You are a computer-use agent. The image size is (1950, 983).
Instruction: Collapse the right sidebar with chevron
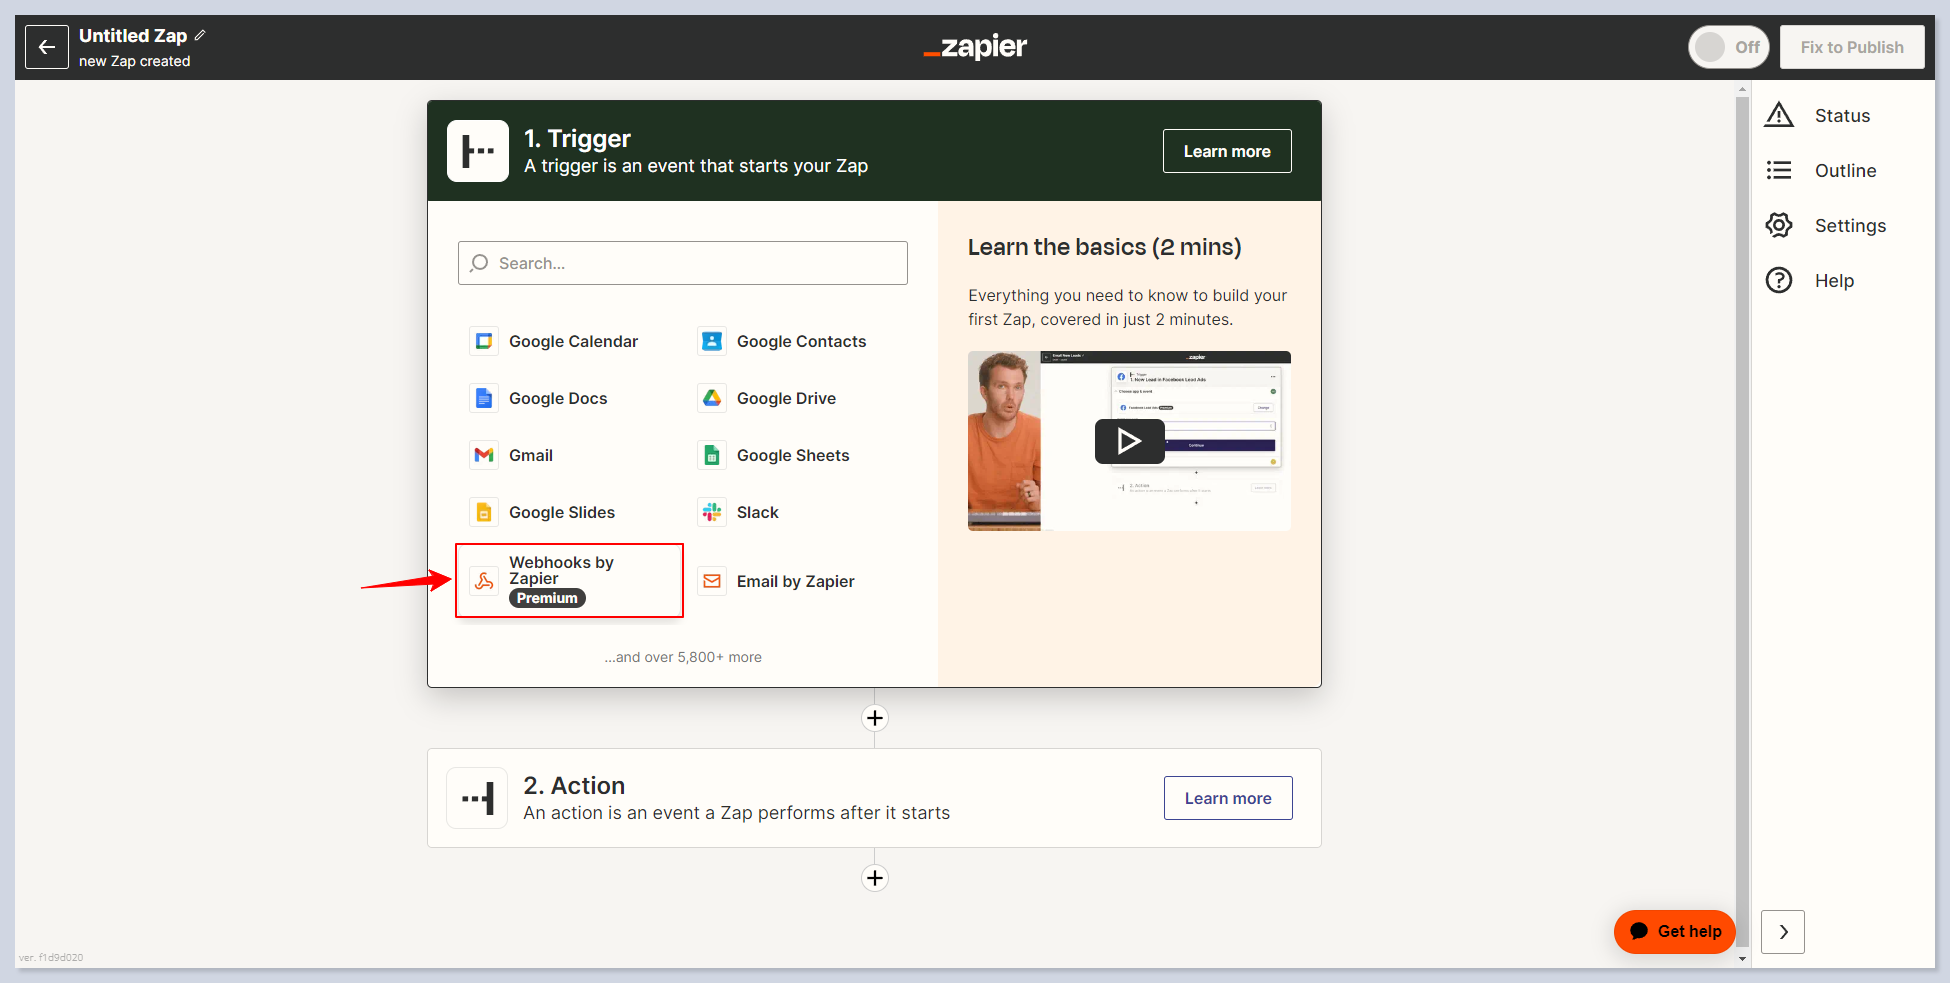pos(1782,932)
